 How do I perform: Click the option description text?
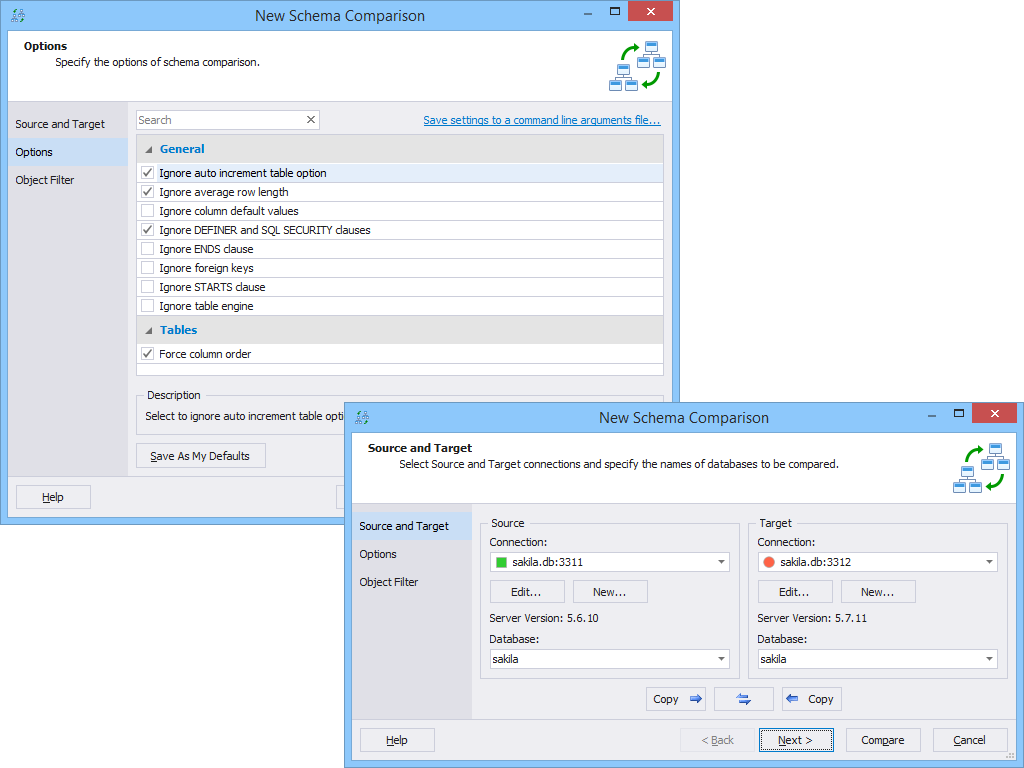coord(244,416)
